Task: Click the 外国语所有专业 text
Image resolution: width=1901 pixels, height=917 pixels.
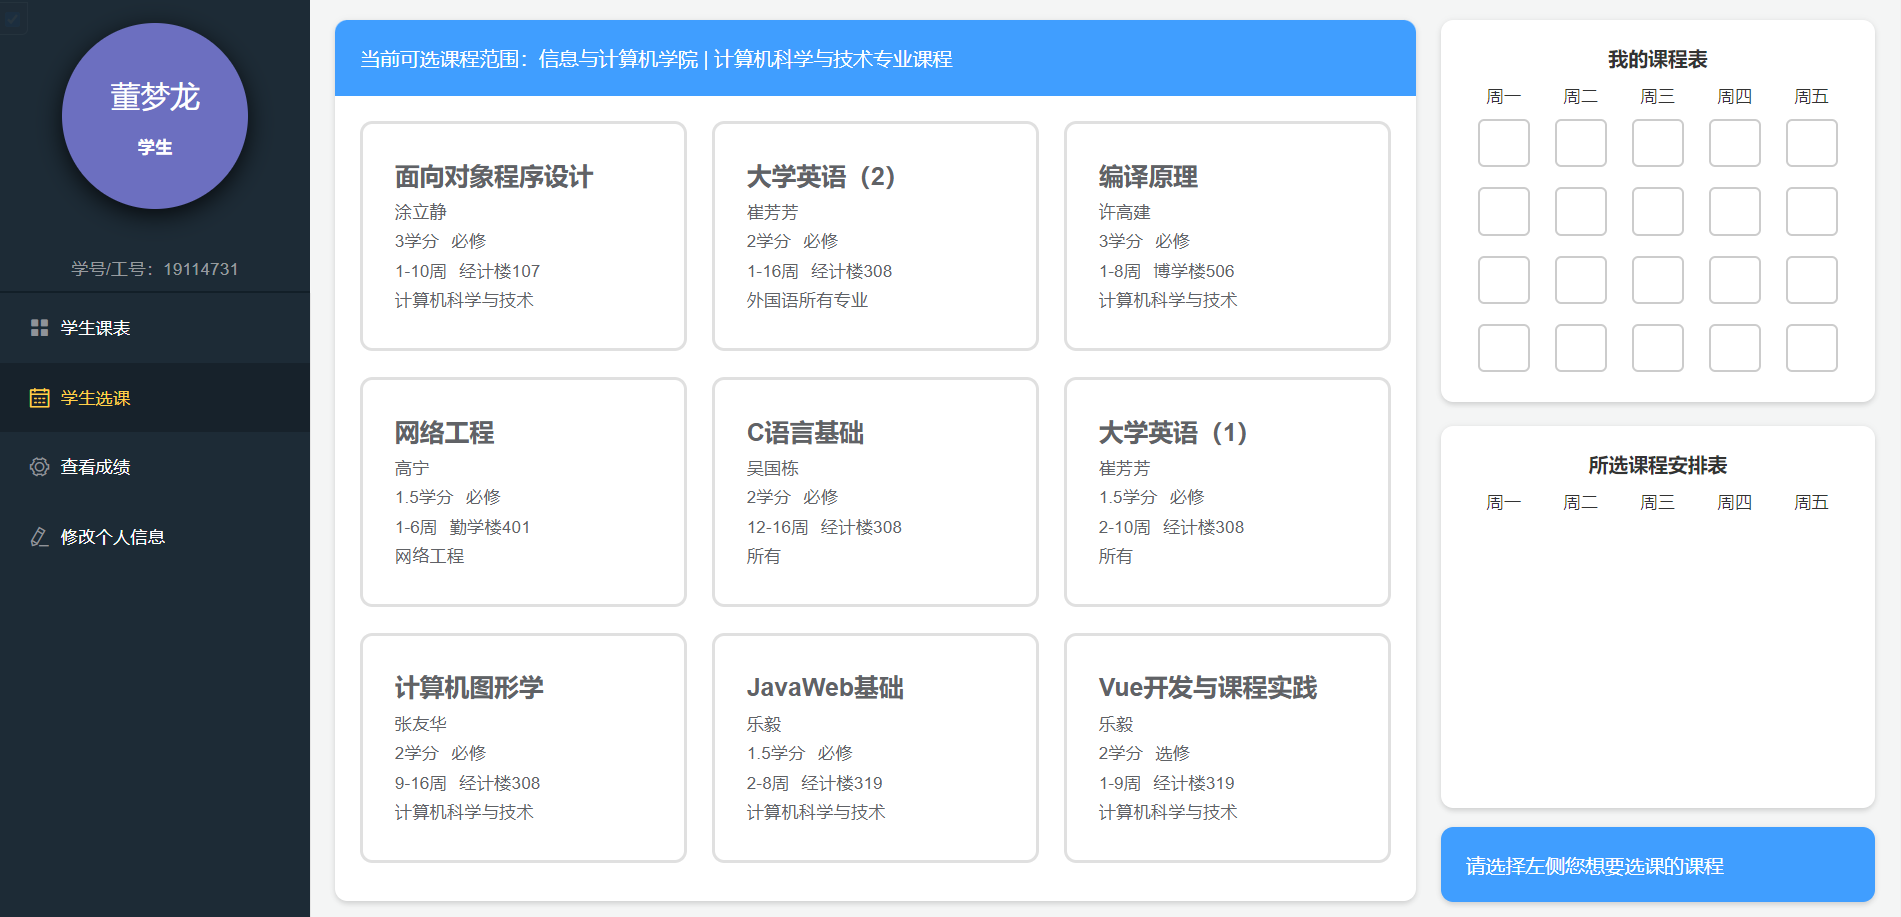Action: (807, 300)
